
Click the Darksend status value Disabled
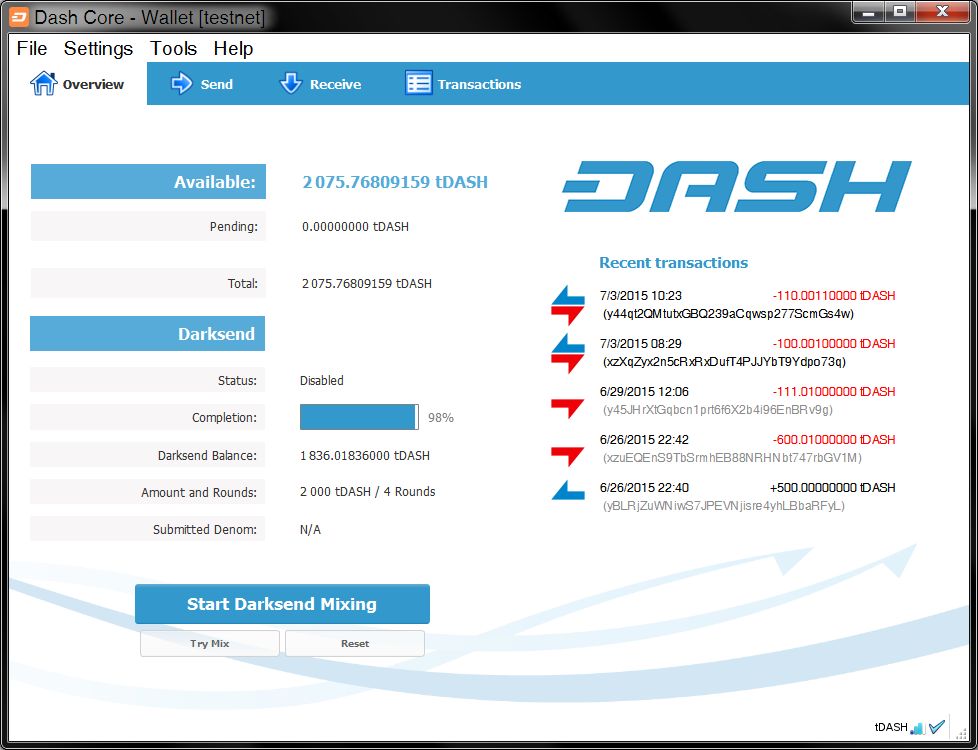point(322,381)
